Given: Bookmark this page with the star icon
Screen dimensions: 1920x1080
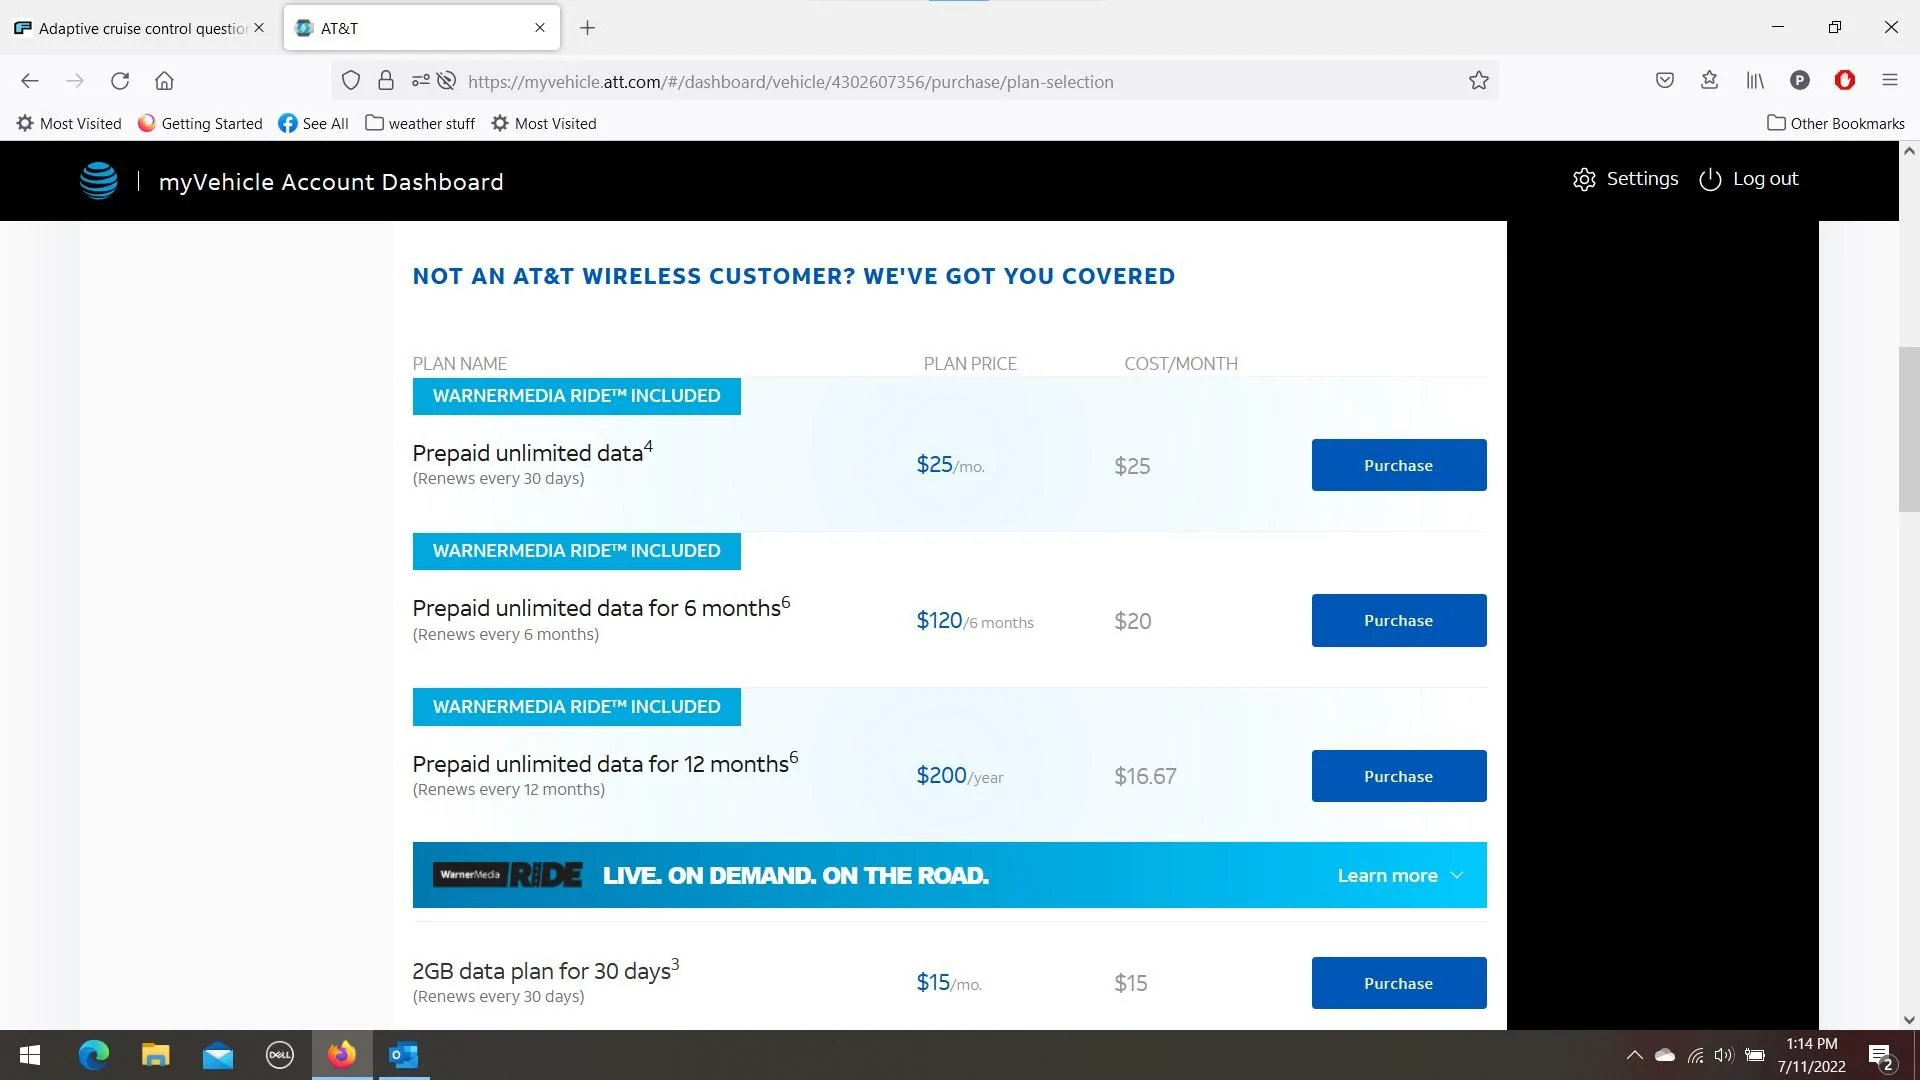Looking at the screenshot, I should (x=1478, y=81).
